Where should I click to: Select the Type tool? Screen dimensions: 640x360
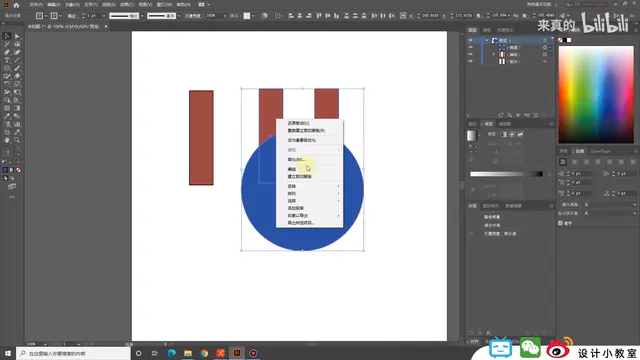click(x=7, y=60)
